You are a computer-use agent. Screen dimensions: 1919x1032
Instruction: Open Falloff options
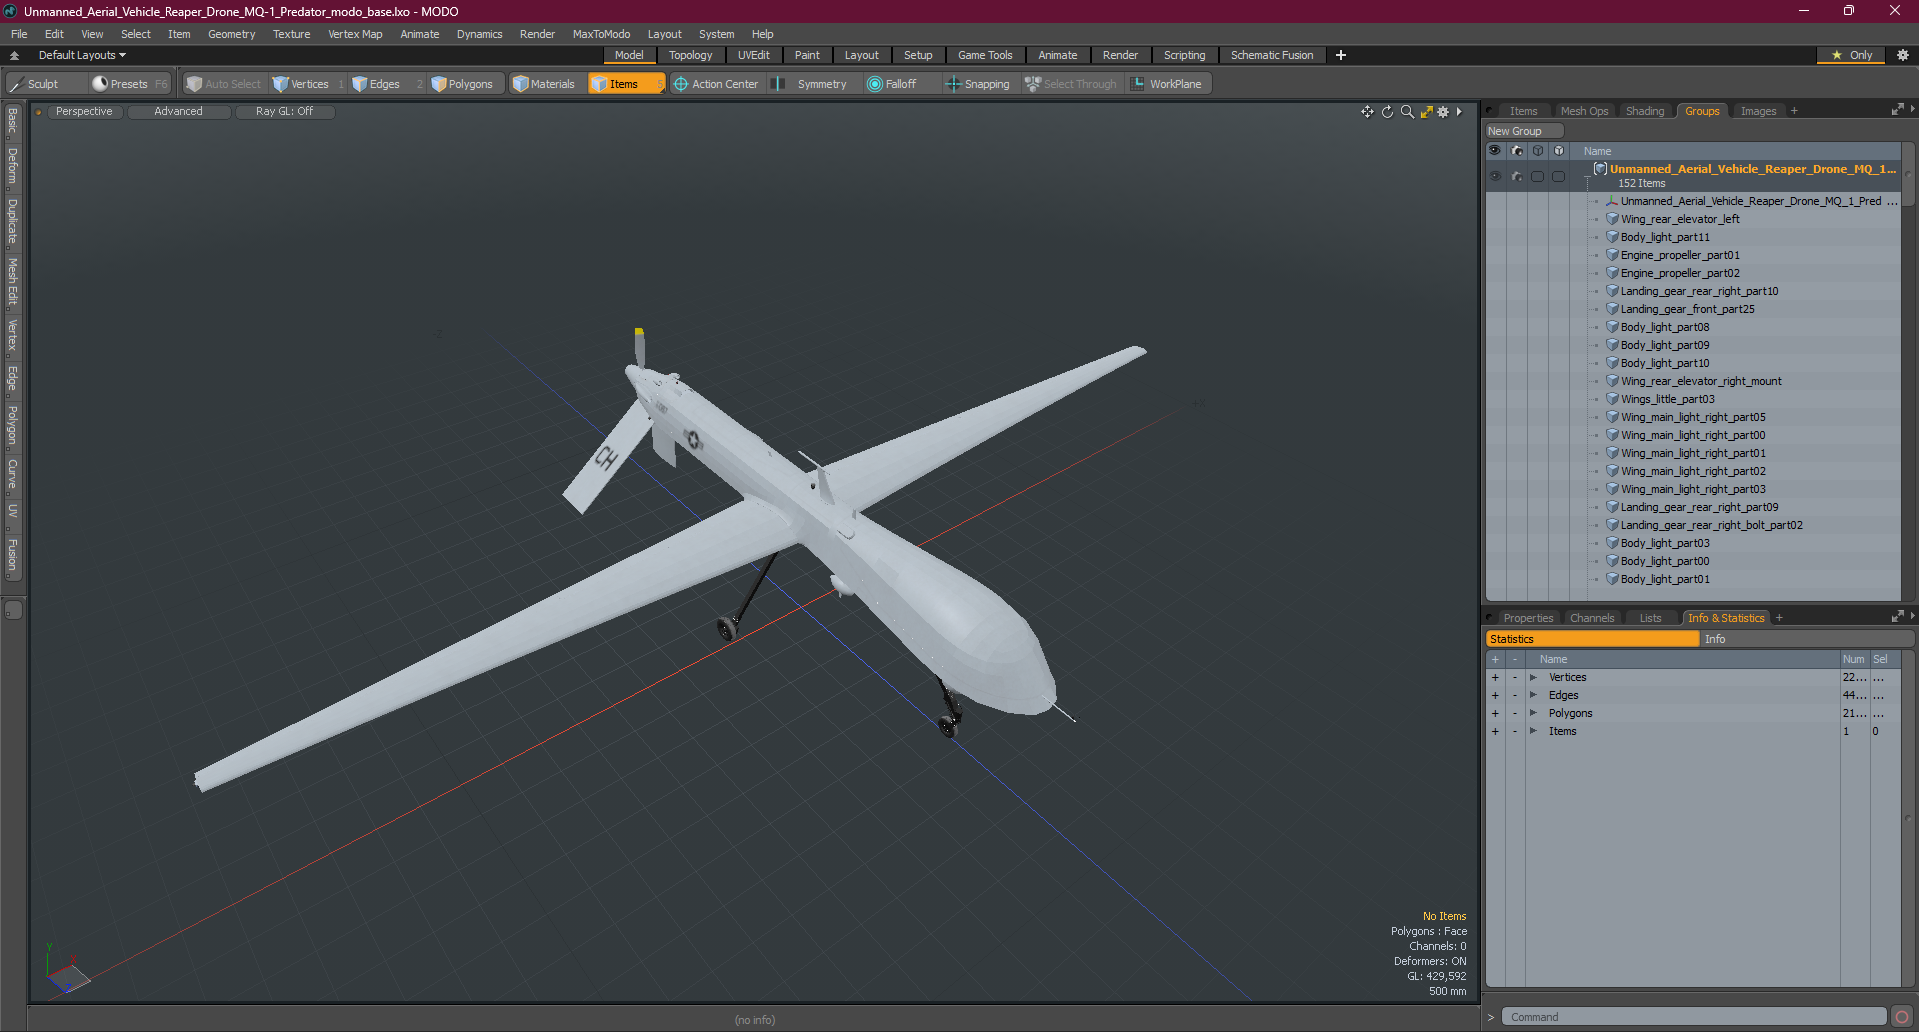click(x=901, y=84)
